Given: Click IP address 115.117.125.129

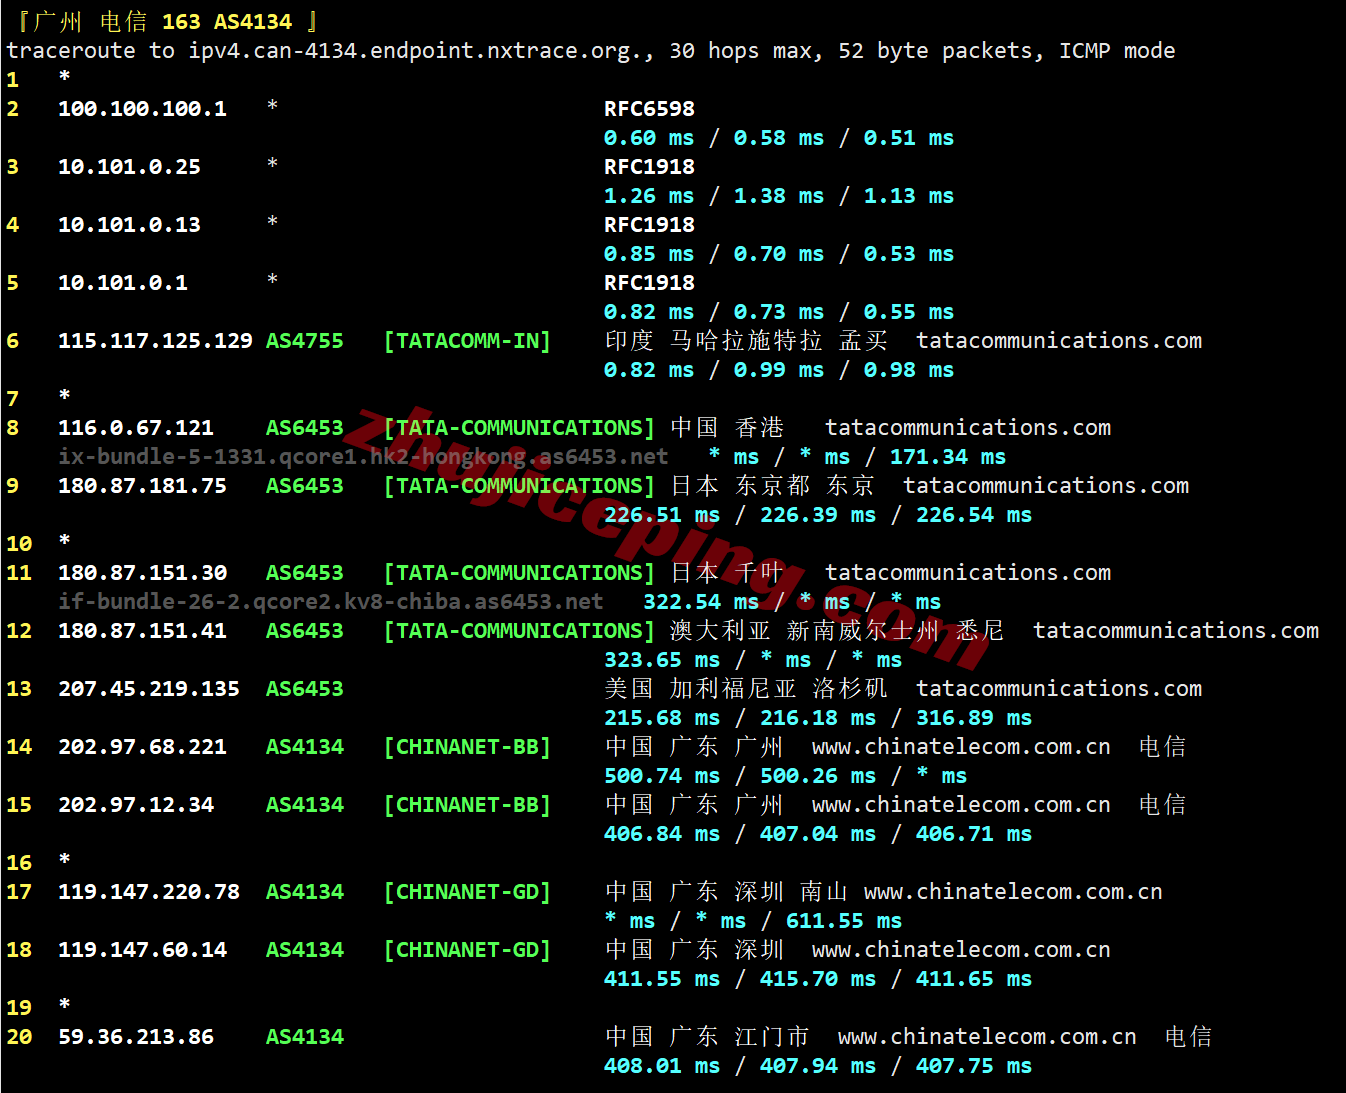Looking at the screenshot, I should (155, 341).
